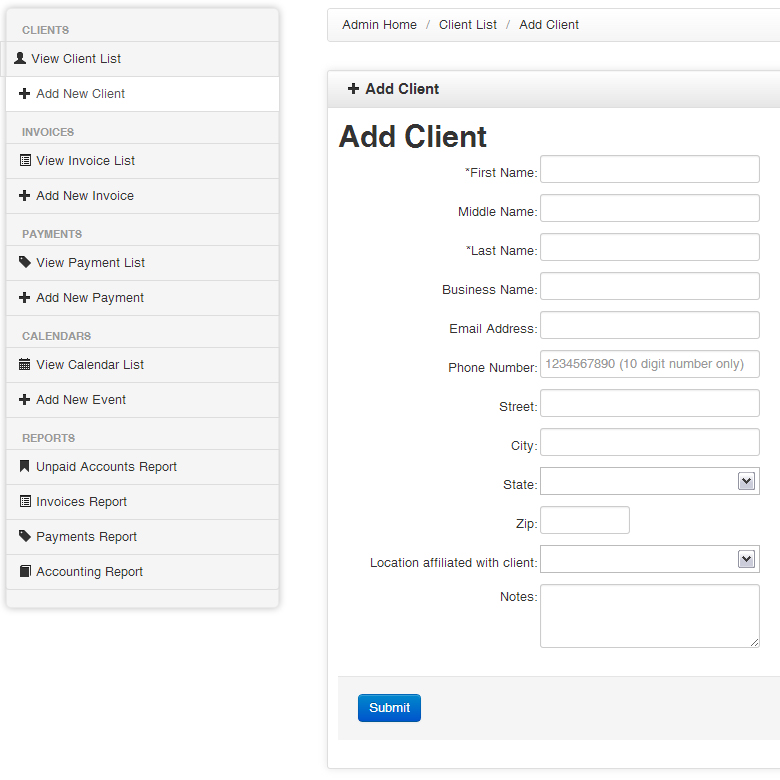Click inside the Notes text area

(x=650, y=616)
